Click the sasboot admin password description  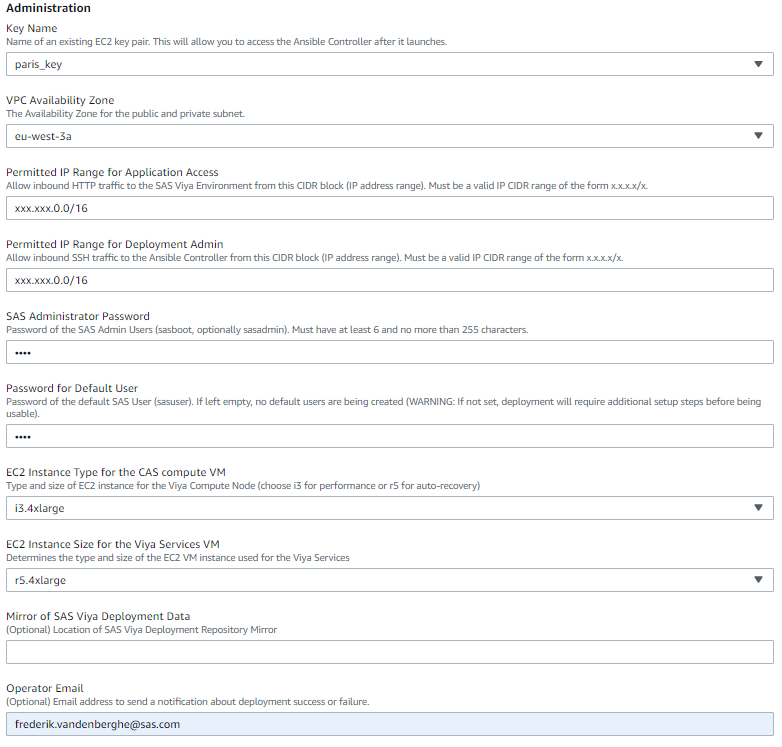(267, 330)
